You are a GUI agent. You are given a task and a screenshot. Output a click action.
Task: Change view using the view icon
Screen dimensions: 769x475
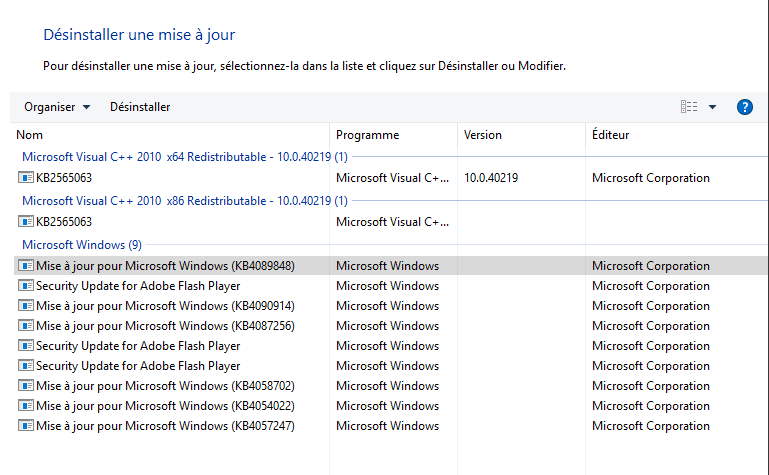[689, 107]
